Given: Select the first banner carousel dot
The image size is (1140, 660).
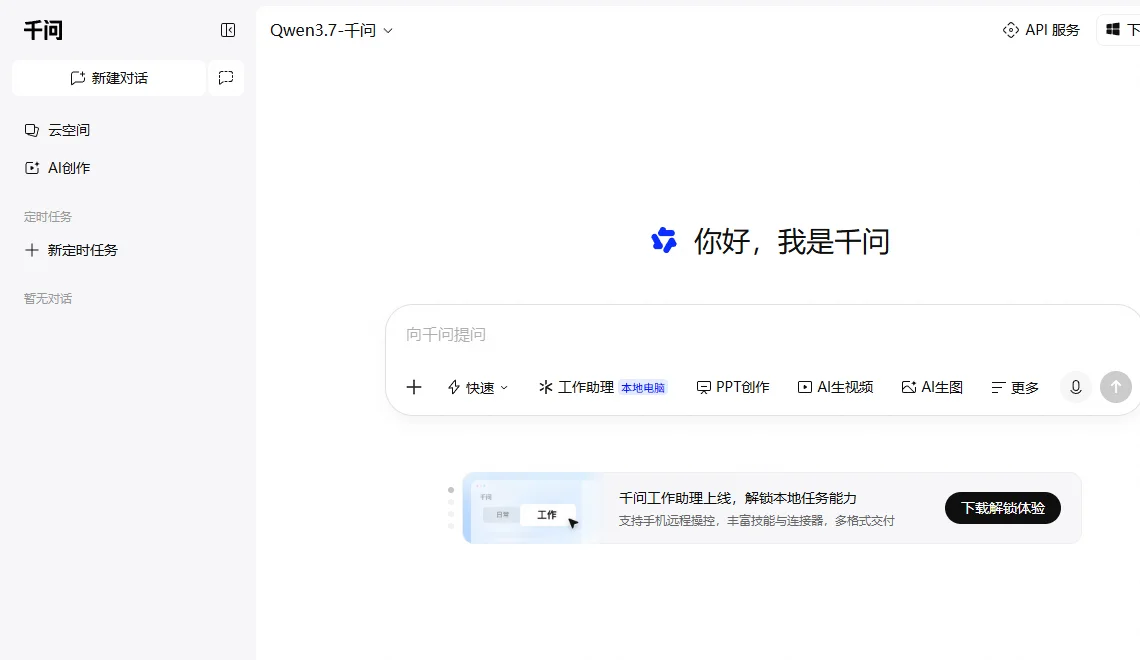Looking at the screenshot, I should point(451,490).
